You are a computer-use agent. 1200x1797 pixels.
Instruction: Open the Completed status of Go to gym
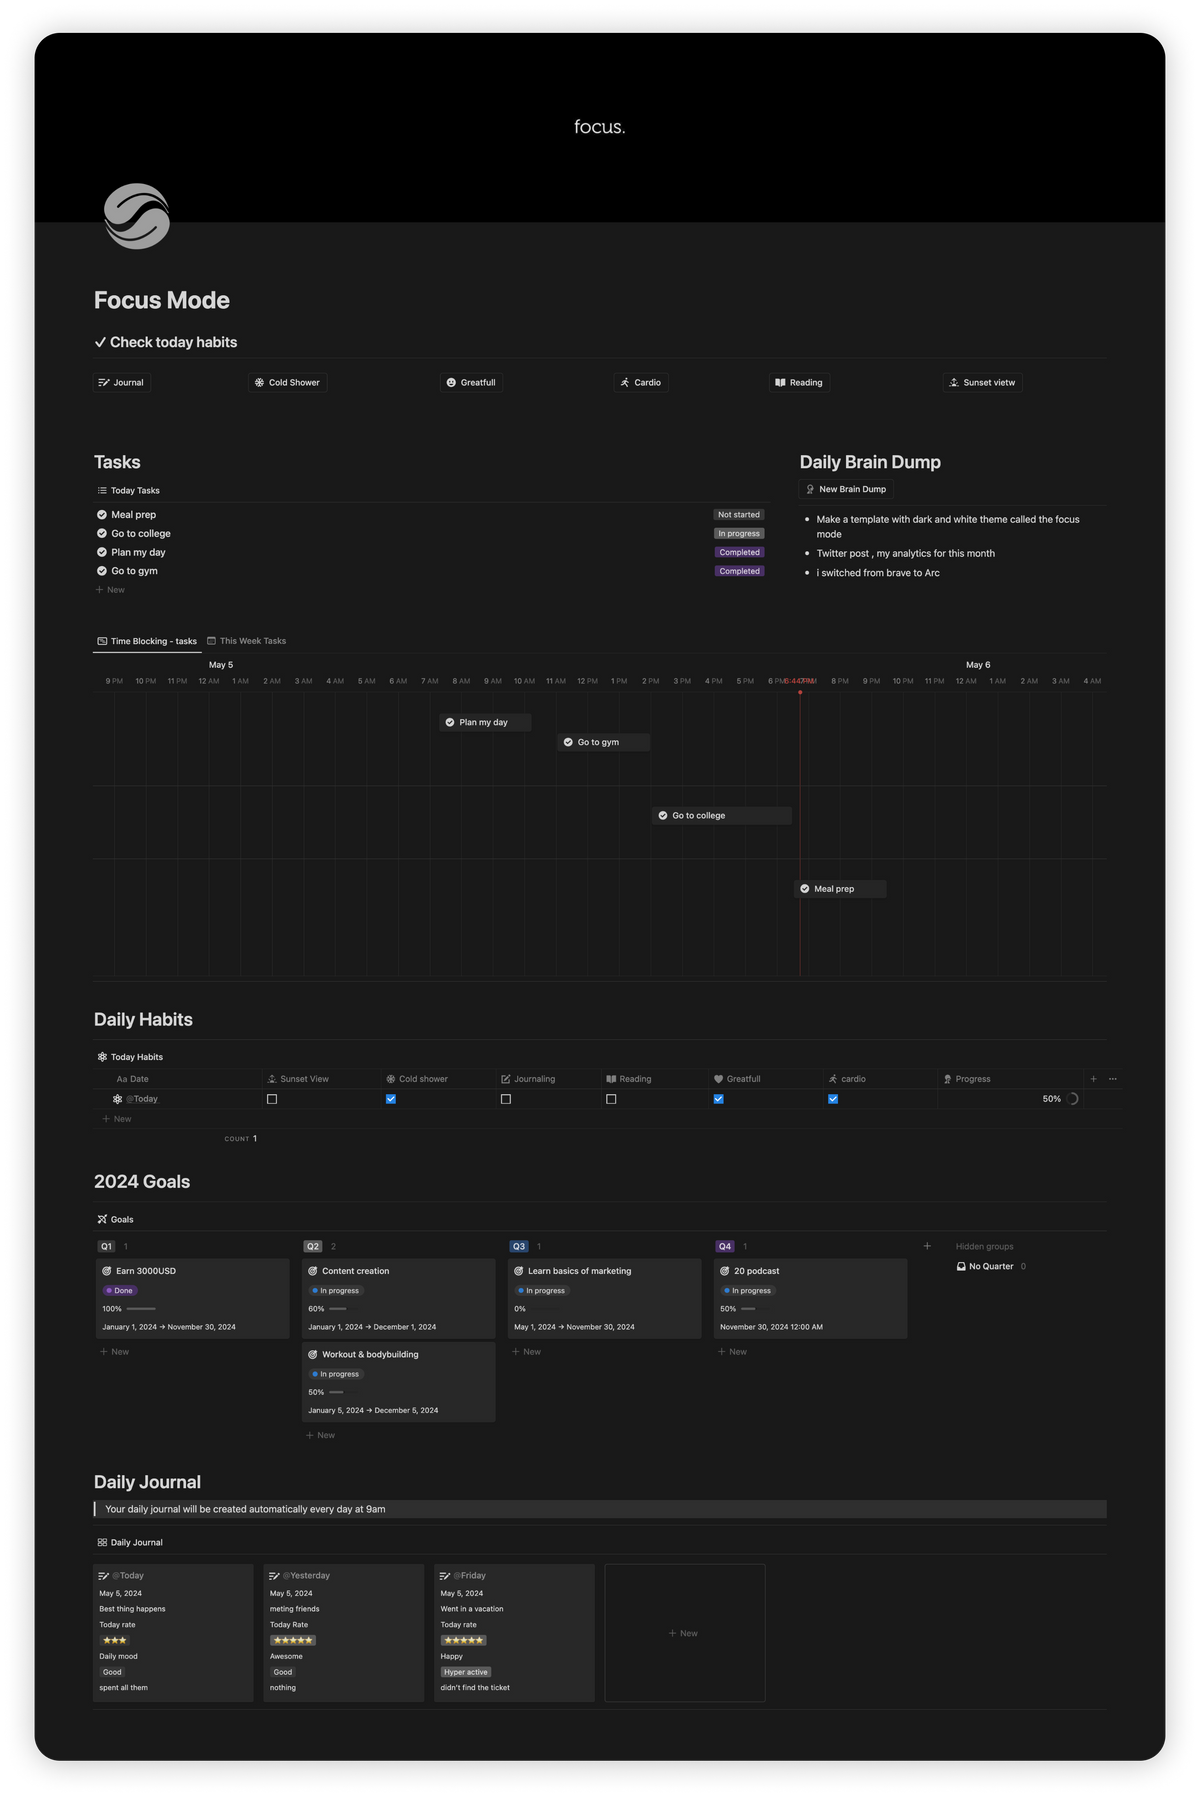(739, 571)
